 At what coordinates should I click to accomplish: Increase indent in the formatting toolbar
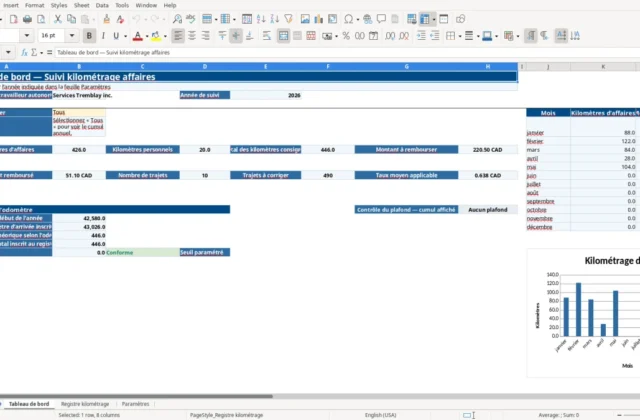click(421, 36)
